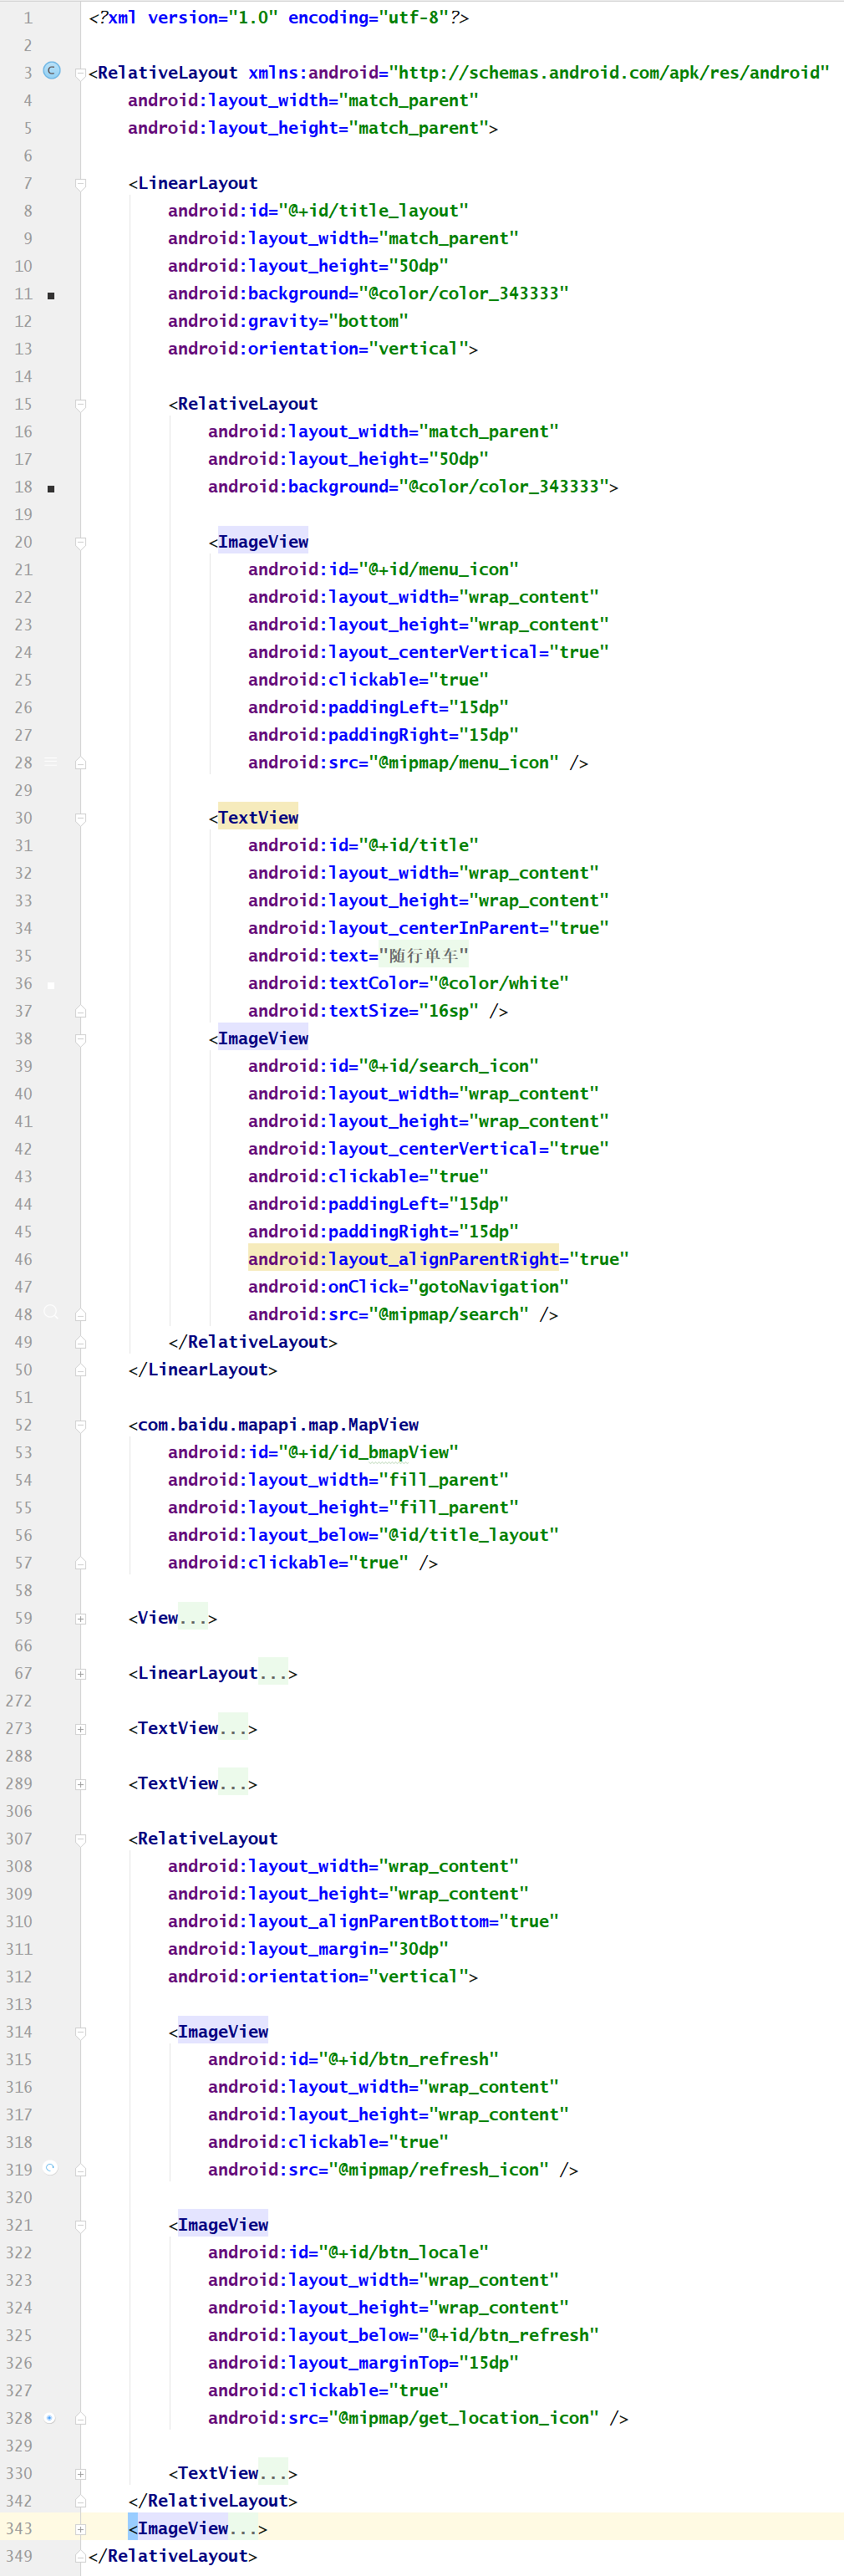Viewport: 844px width, 2576px height.
Task: Click the '...' placeholder after TextView on line 273
Action: click(x=233, y=1727)
